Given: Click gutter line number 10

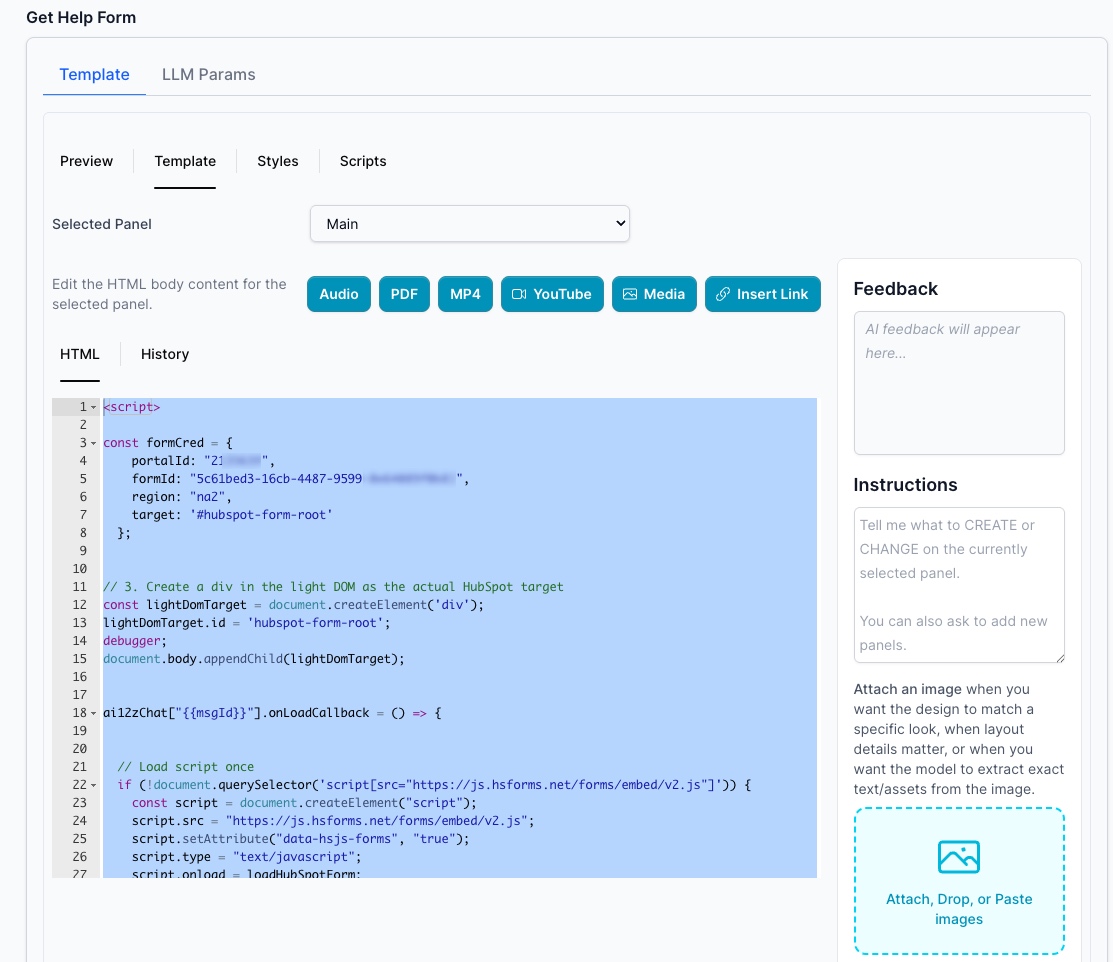Looking at the screenshot, I should (x=80, y=569).
